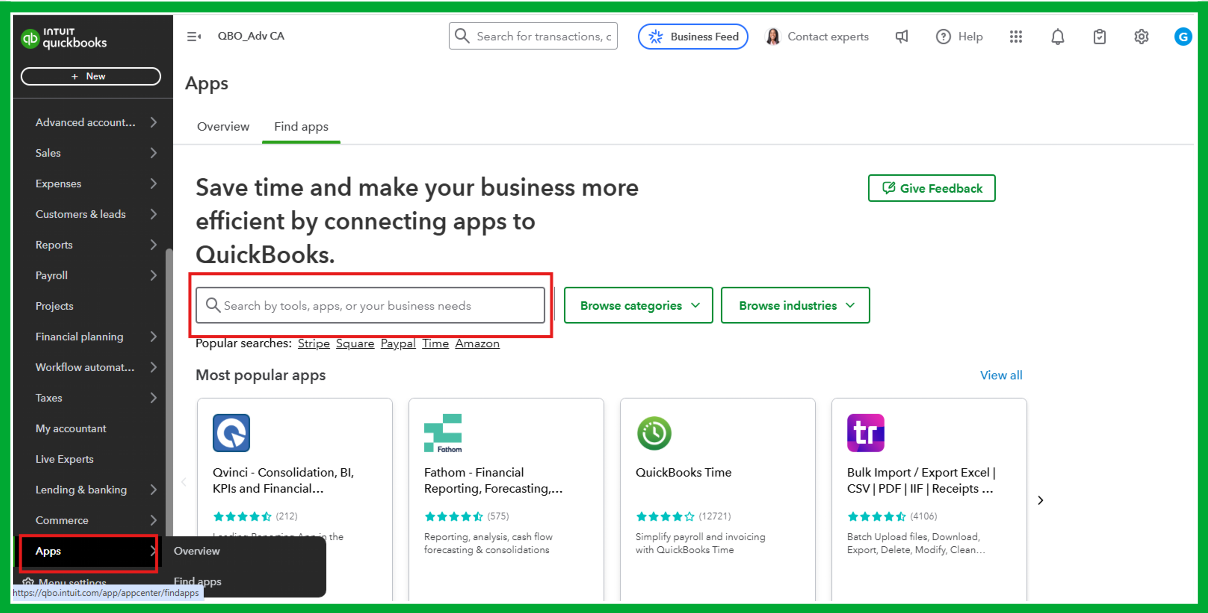Open the QuickBooks Time app icon

pos(654,433)
